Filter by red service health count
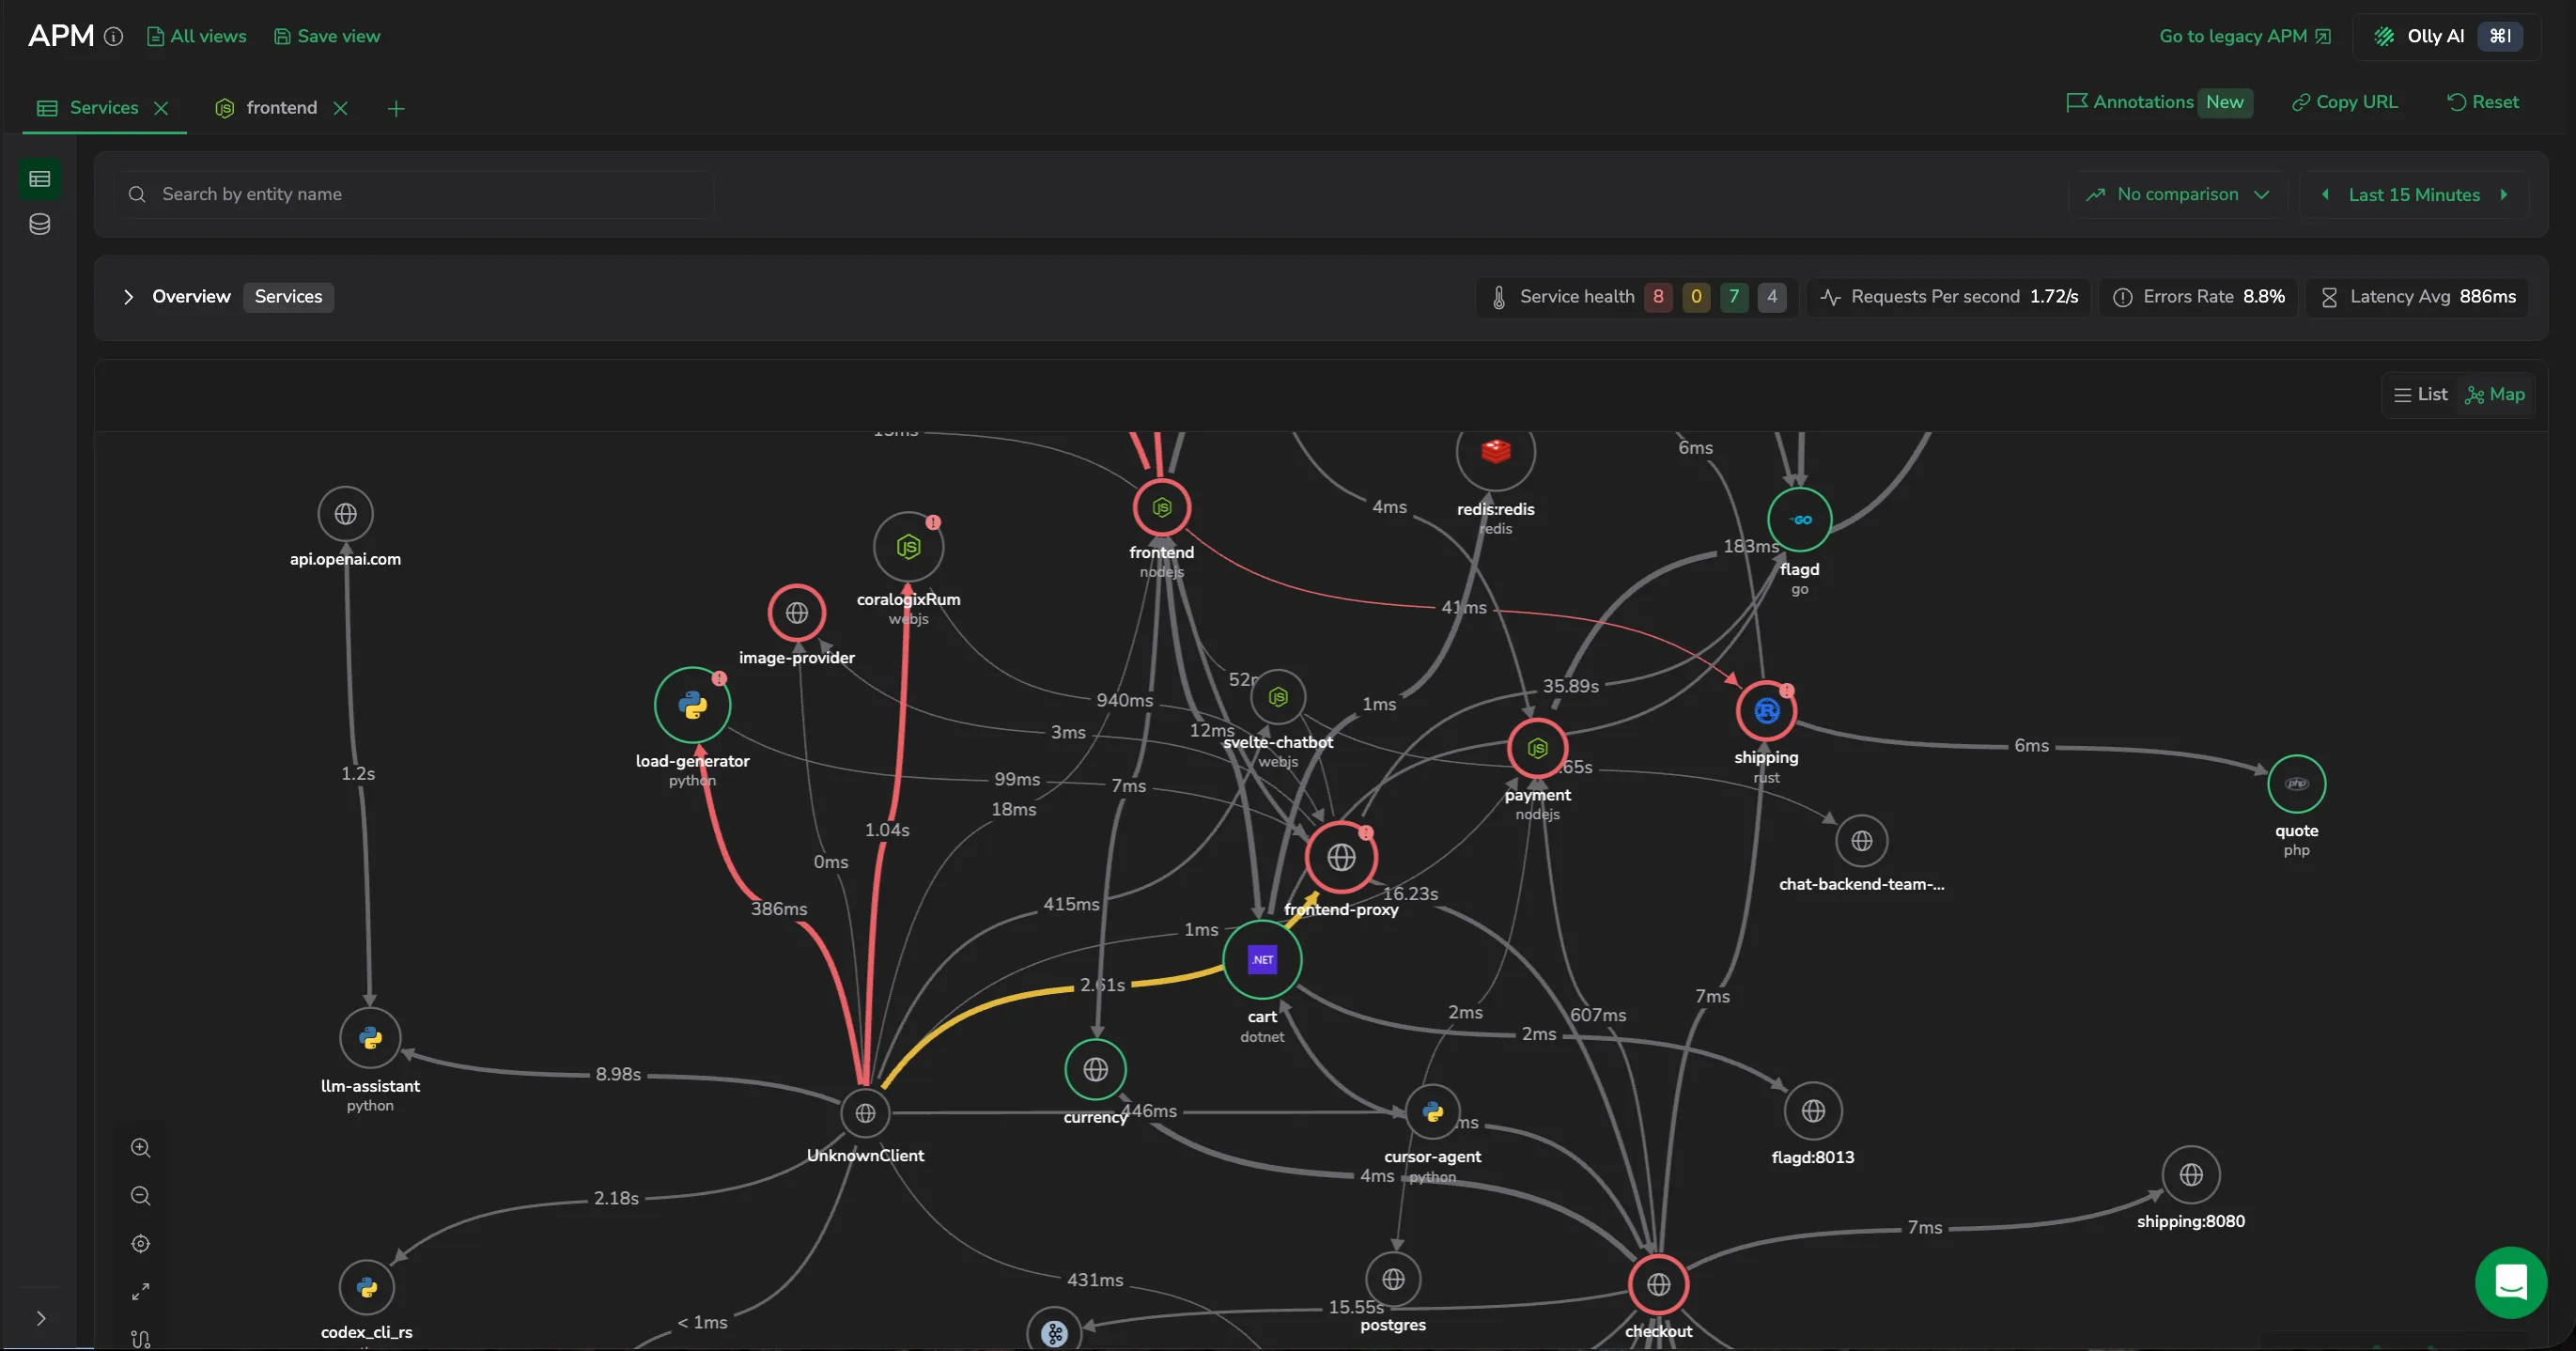 [x=1658, y=297]
